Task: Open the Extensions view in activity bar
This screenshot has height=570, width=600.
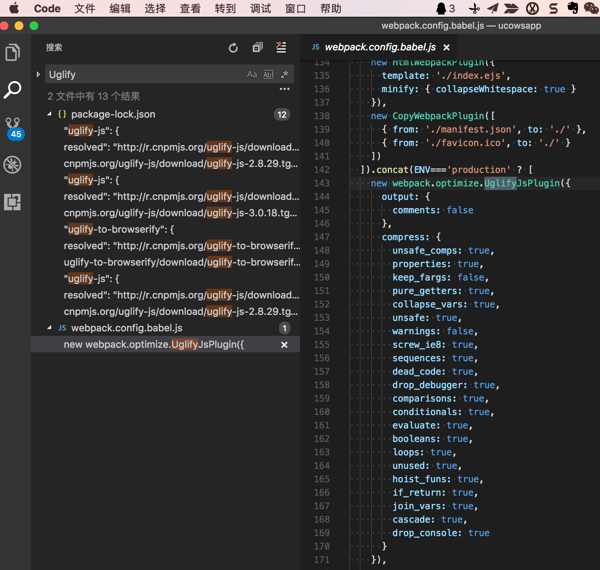Action: click(13, 202)
